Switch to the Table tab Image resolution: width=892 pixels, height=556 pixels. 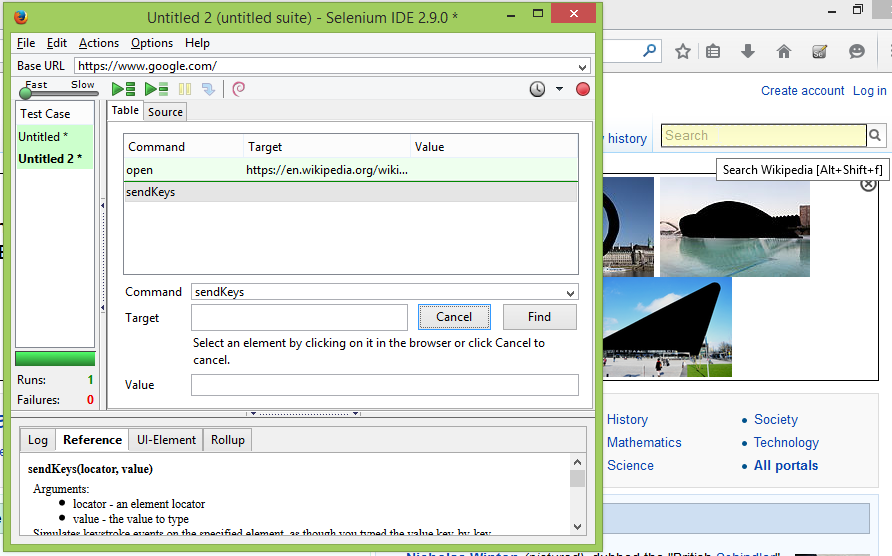(x=125, y=110)
